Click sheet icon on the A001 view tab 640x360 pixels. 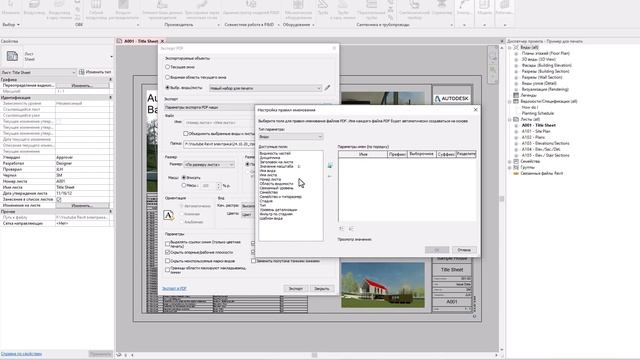[120, 41]
